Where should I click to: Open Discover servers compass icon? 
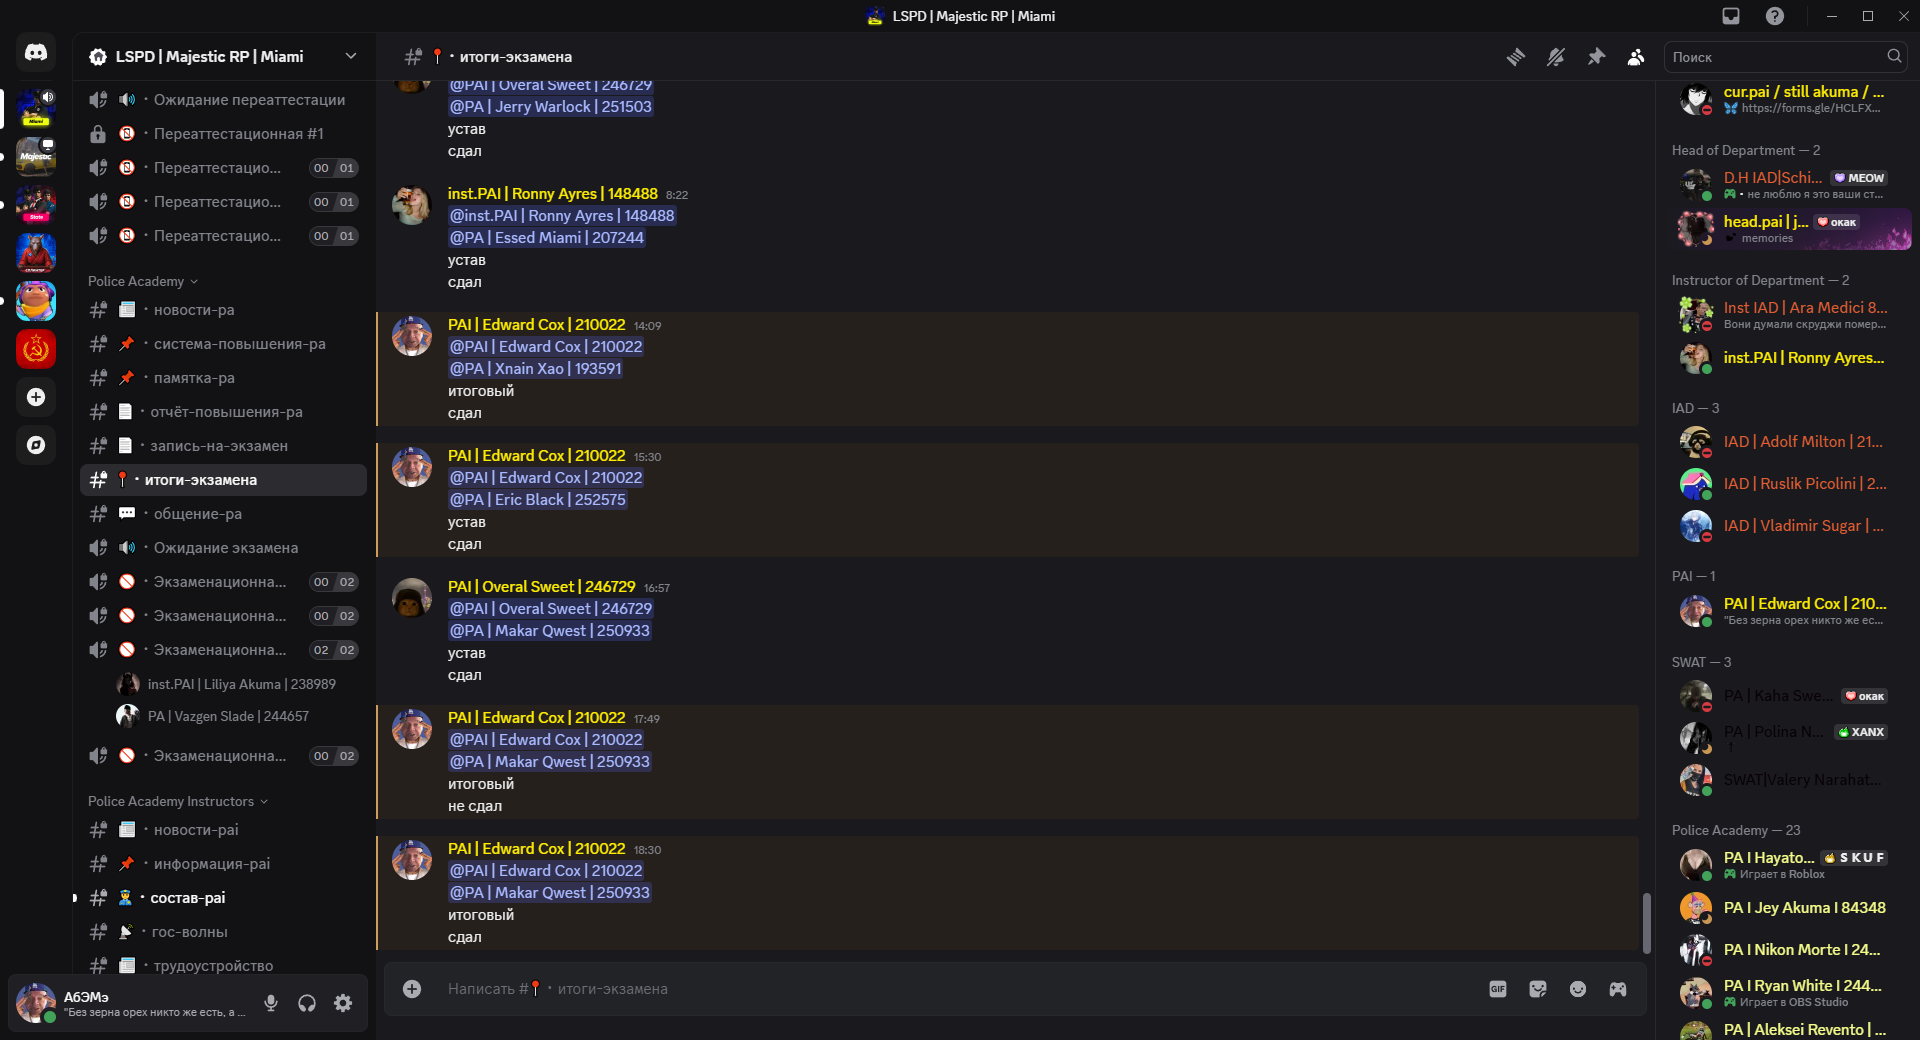point(36,445)
